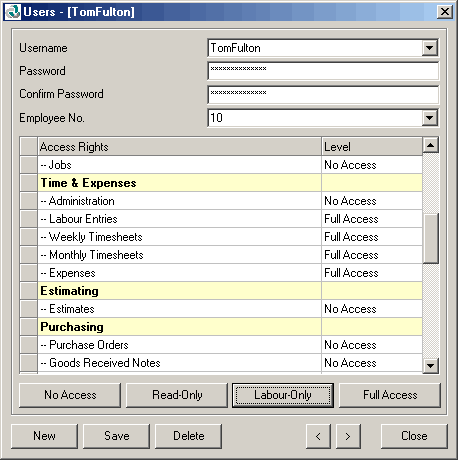The height and width of the screenshot is (460, 458).
Task: Click the Password field
Action: tap(323, 71)
